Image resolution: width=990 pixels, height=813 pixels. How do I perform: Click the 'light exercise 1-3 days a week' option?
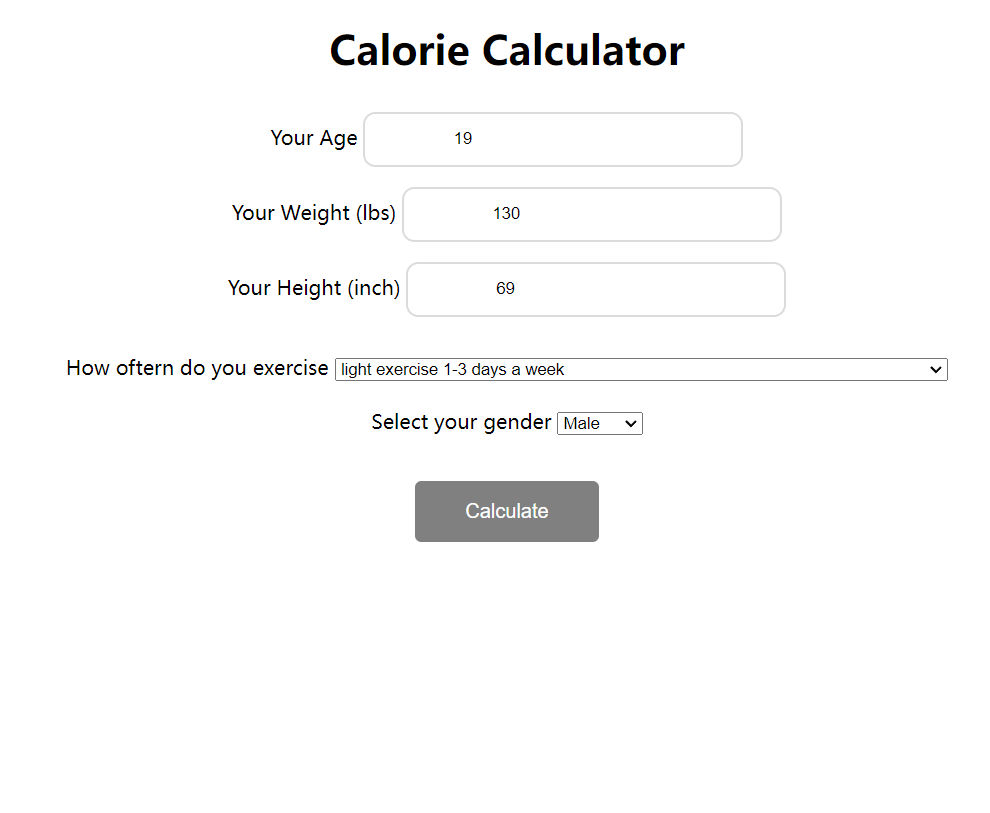click(x=452, y=369)
